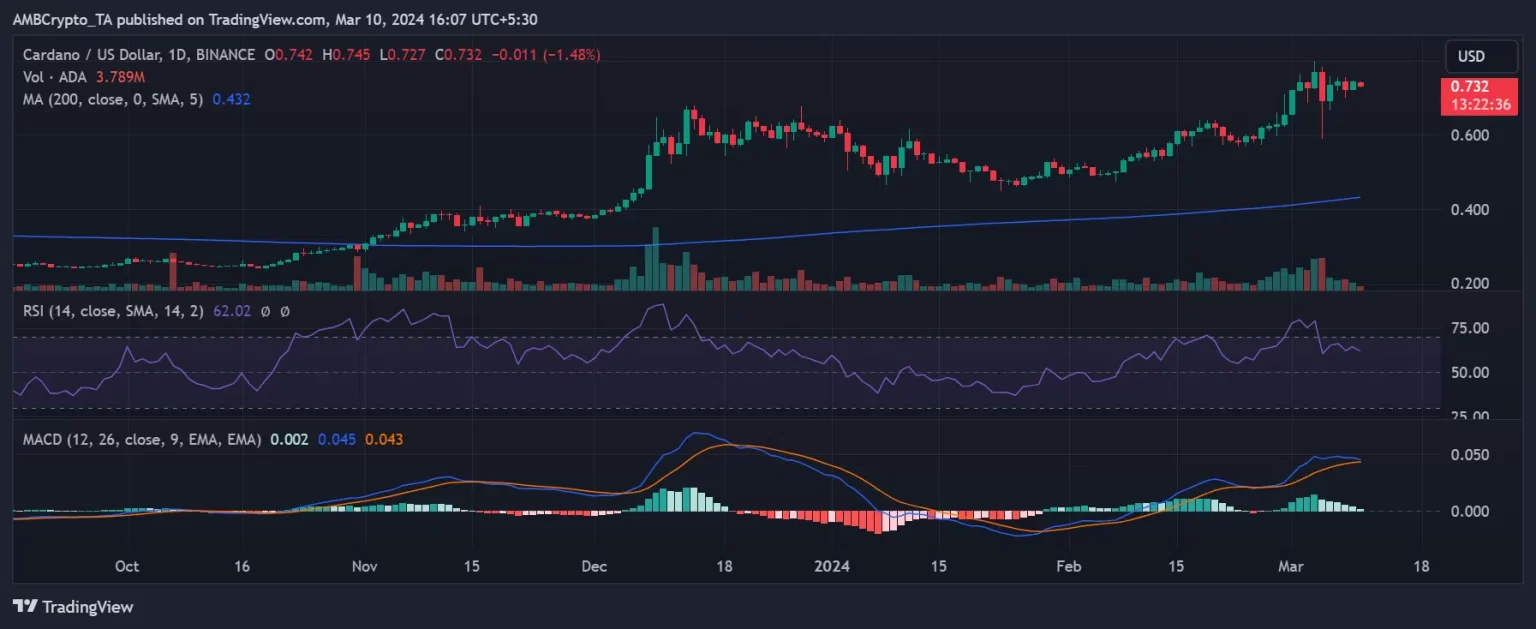This screenshot has height=629, width=1536.
Task: Open the USD currency selector
Action: click(x=1471, y=56)
